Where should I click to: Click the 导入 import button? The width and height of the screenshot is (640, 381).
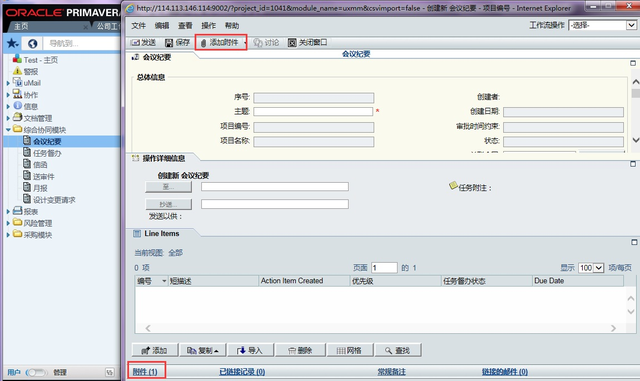250,350
